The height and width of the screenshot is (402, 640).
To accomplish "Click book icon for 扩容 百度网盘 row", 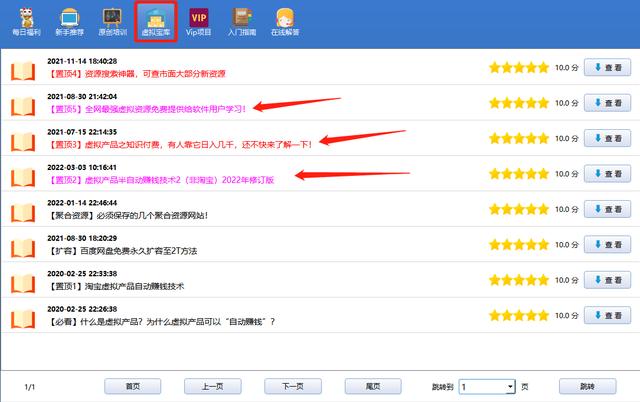I will (x=23, y=249).
